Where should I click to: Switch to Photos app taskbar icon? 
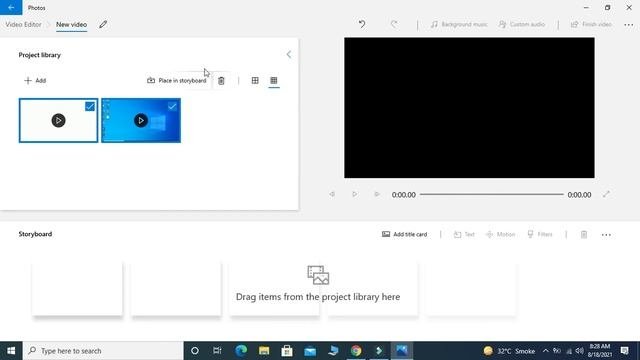coord(402,351)
